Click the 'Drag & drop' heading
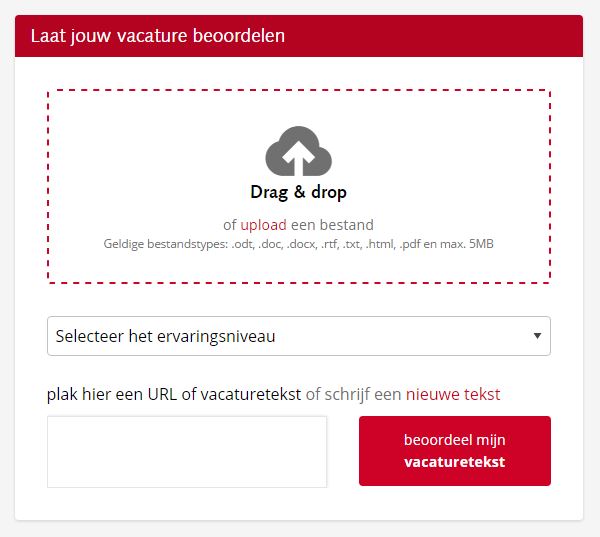The image size is (600, 537). point(298,192)
